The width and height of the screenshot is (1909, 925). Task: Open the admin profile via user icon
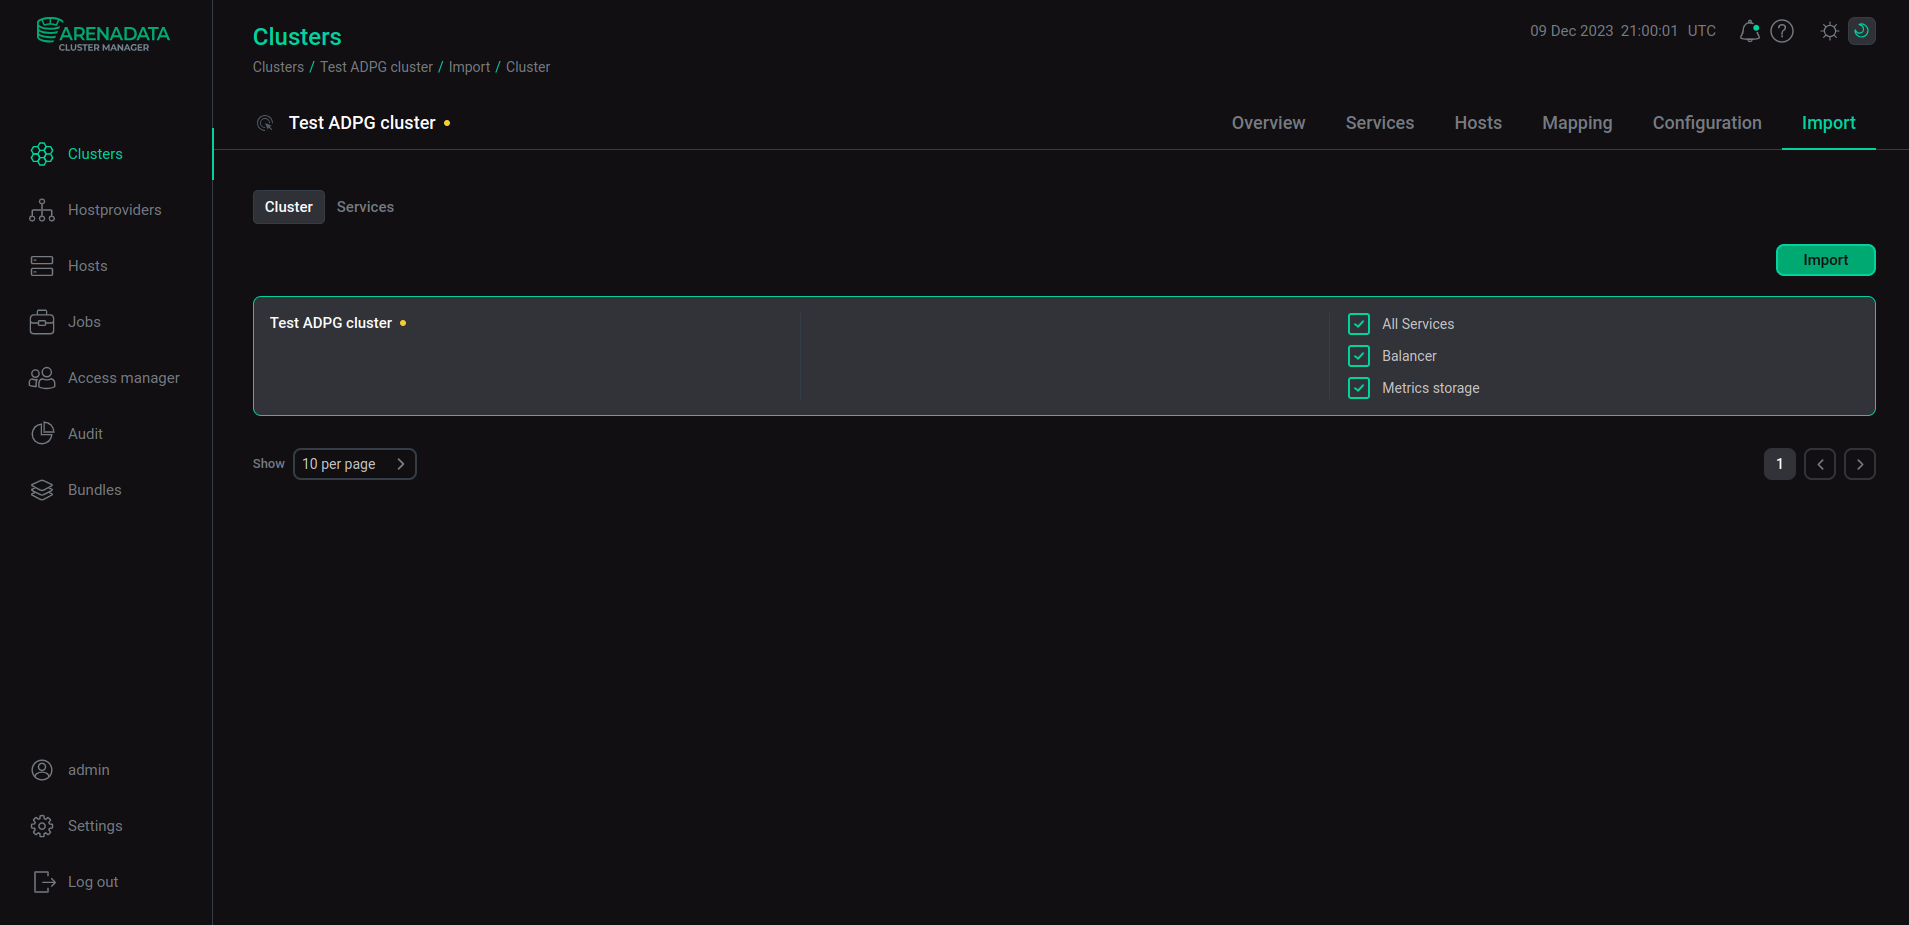pos(42,770)
